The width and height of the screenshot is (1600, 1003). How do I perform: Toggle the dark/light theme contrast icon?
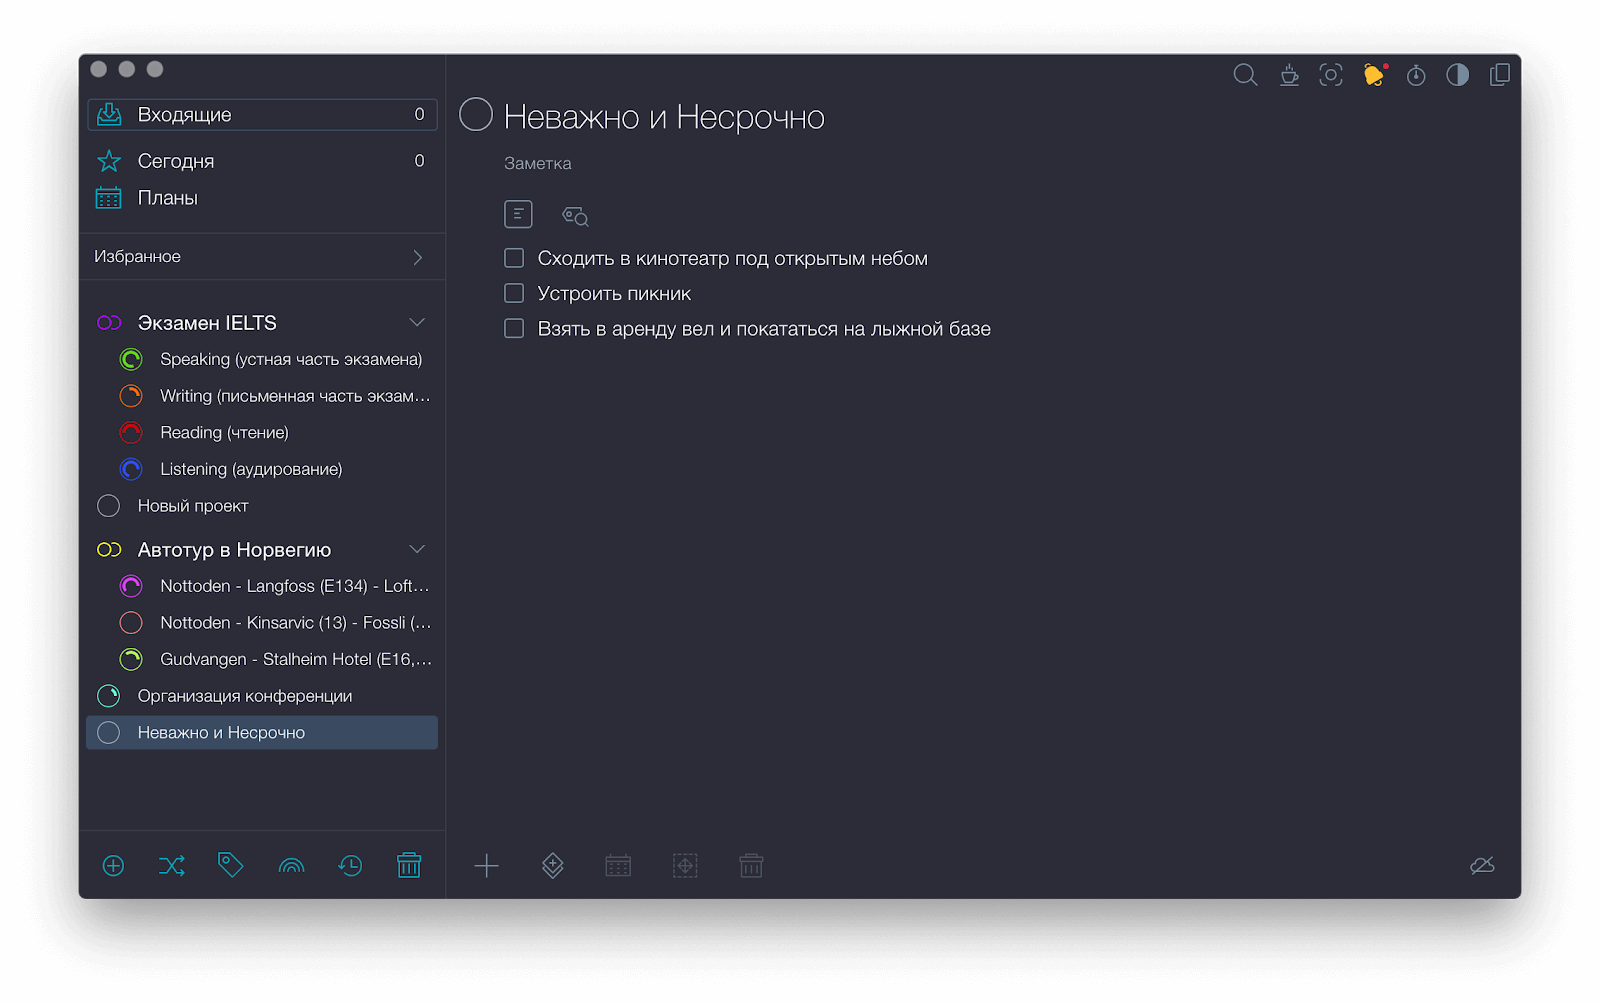coord(1458,75)
